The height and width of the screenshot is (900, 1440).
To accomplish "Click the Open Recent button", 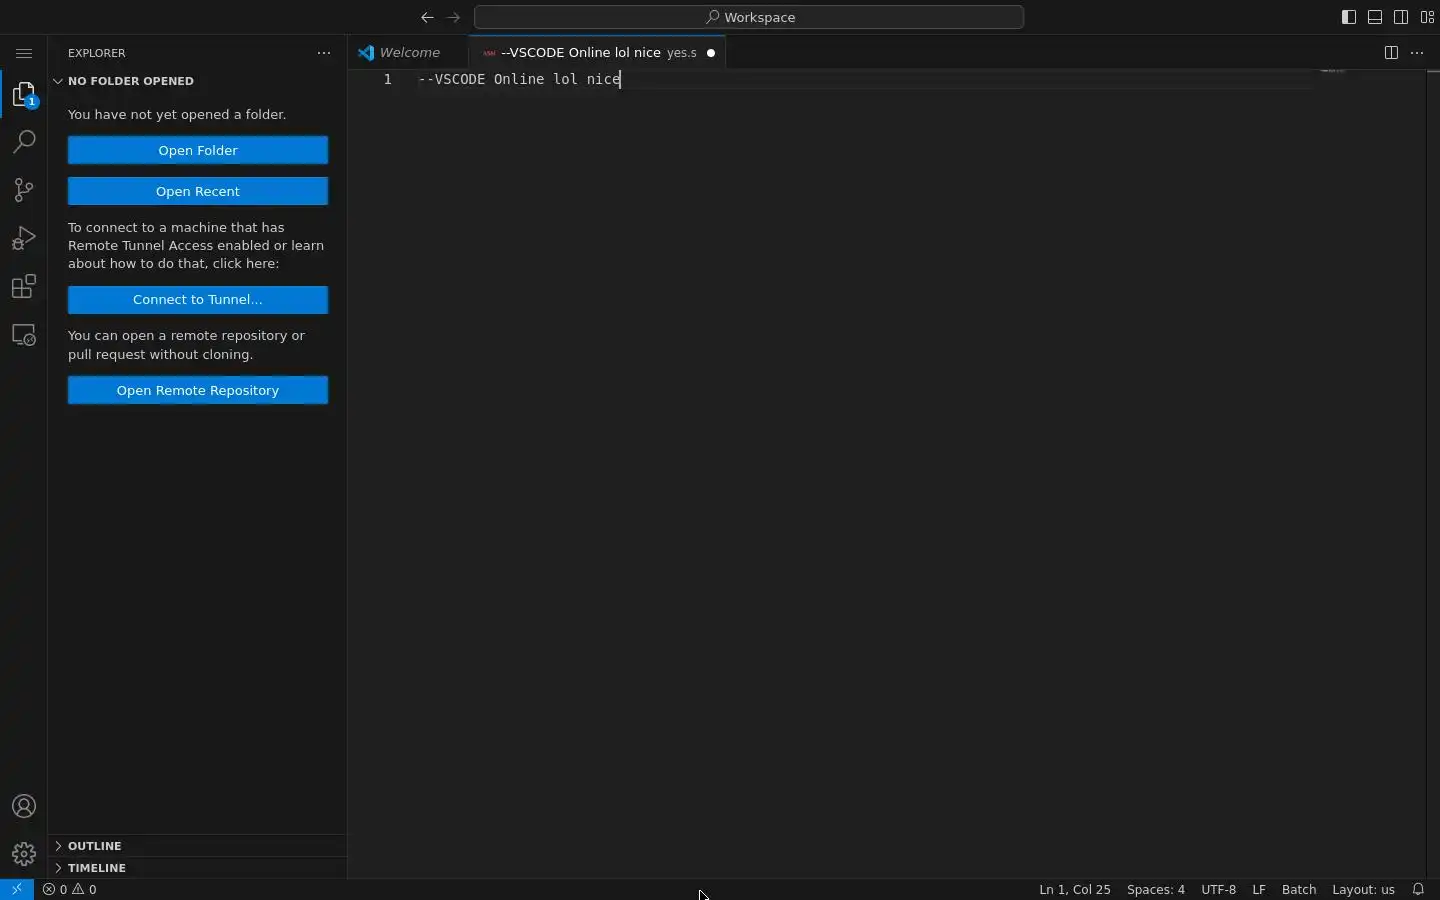I will (x=198, y=191).
